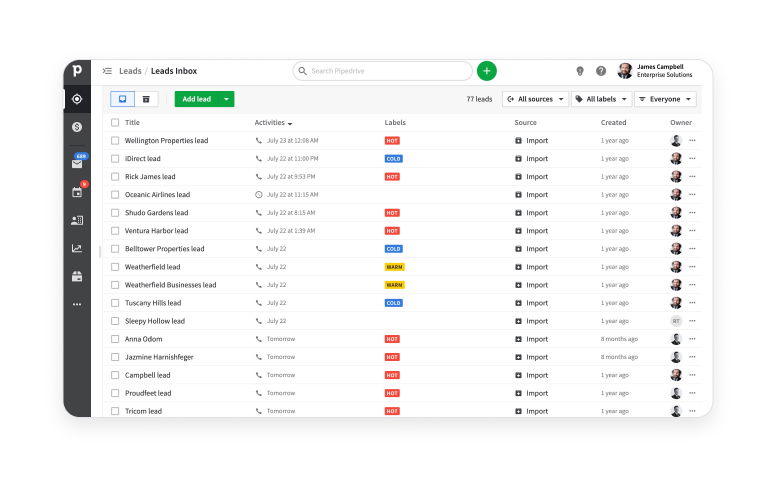Click COLD label on iDirect lead
Screen dimensions: 776x477
click(x=393, y=159)
